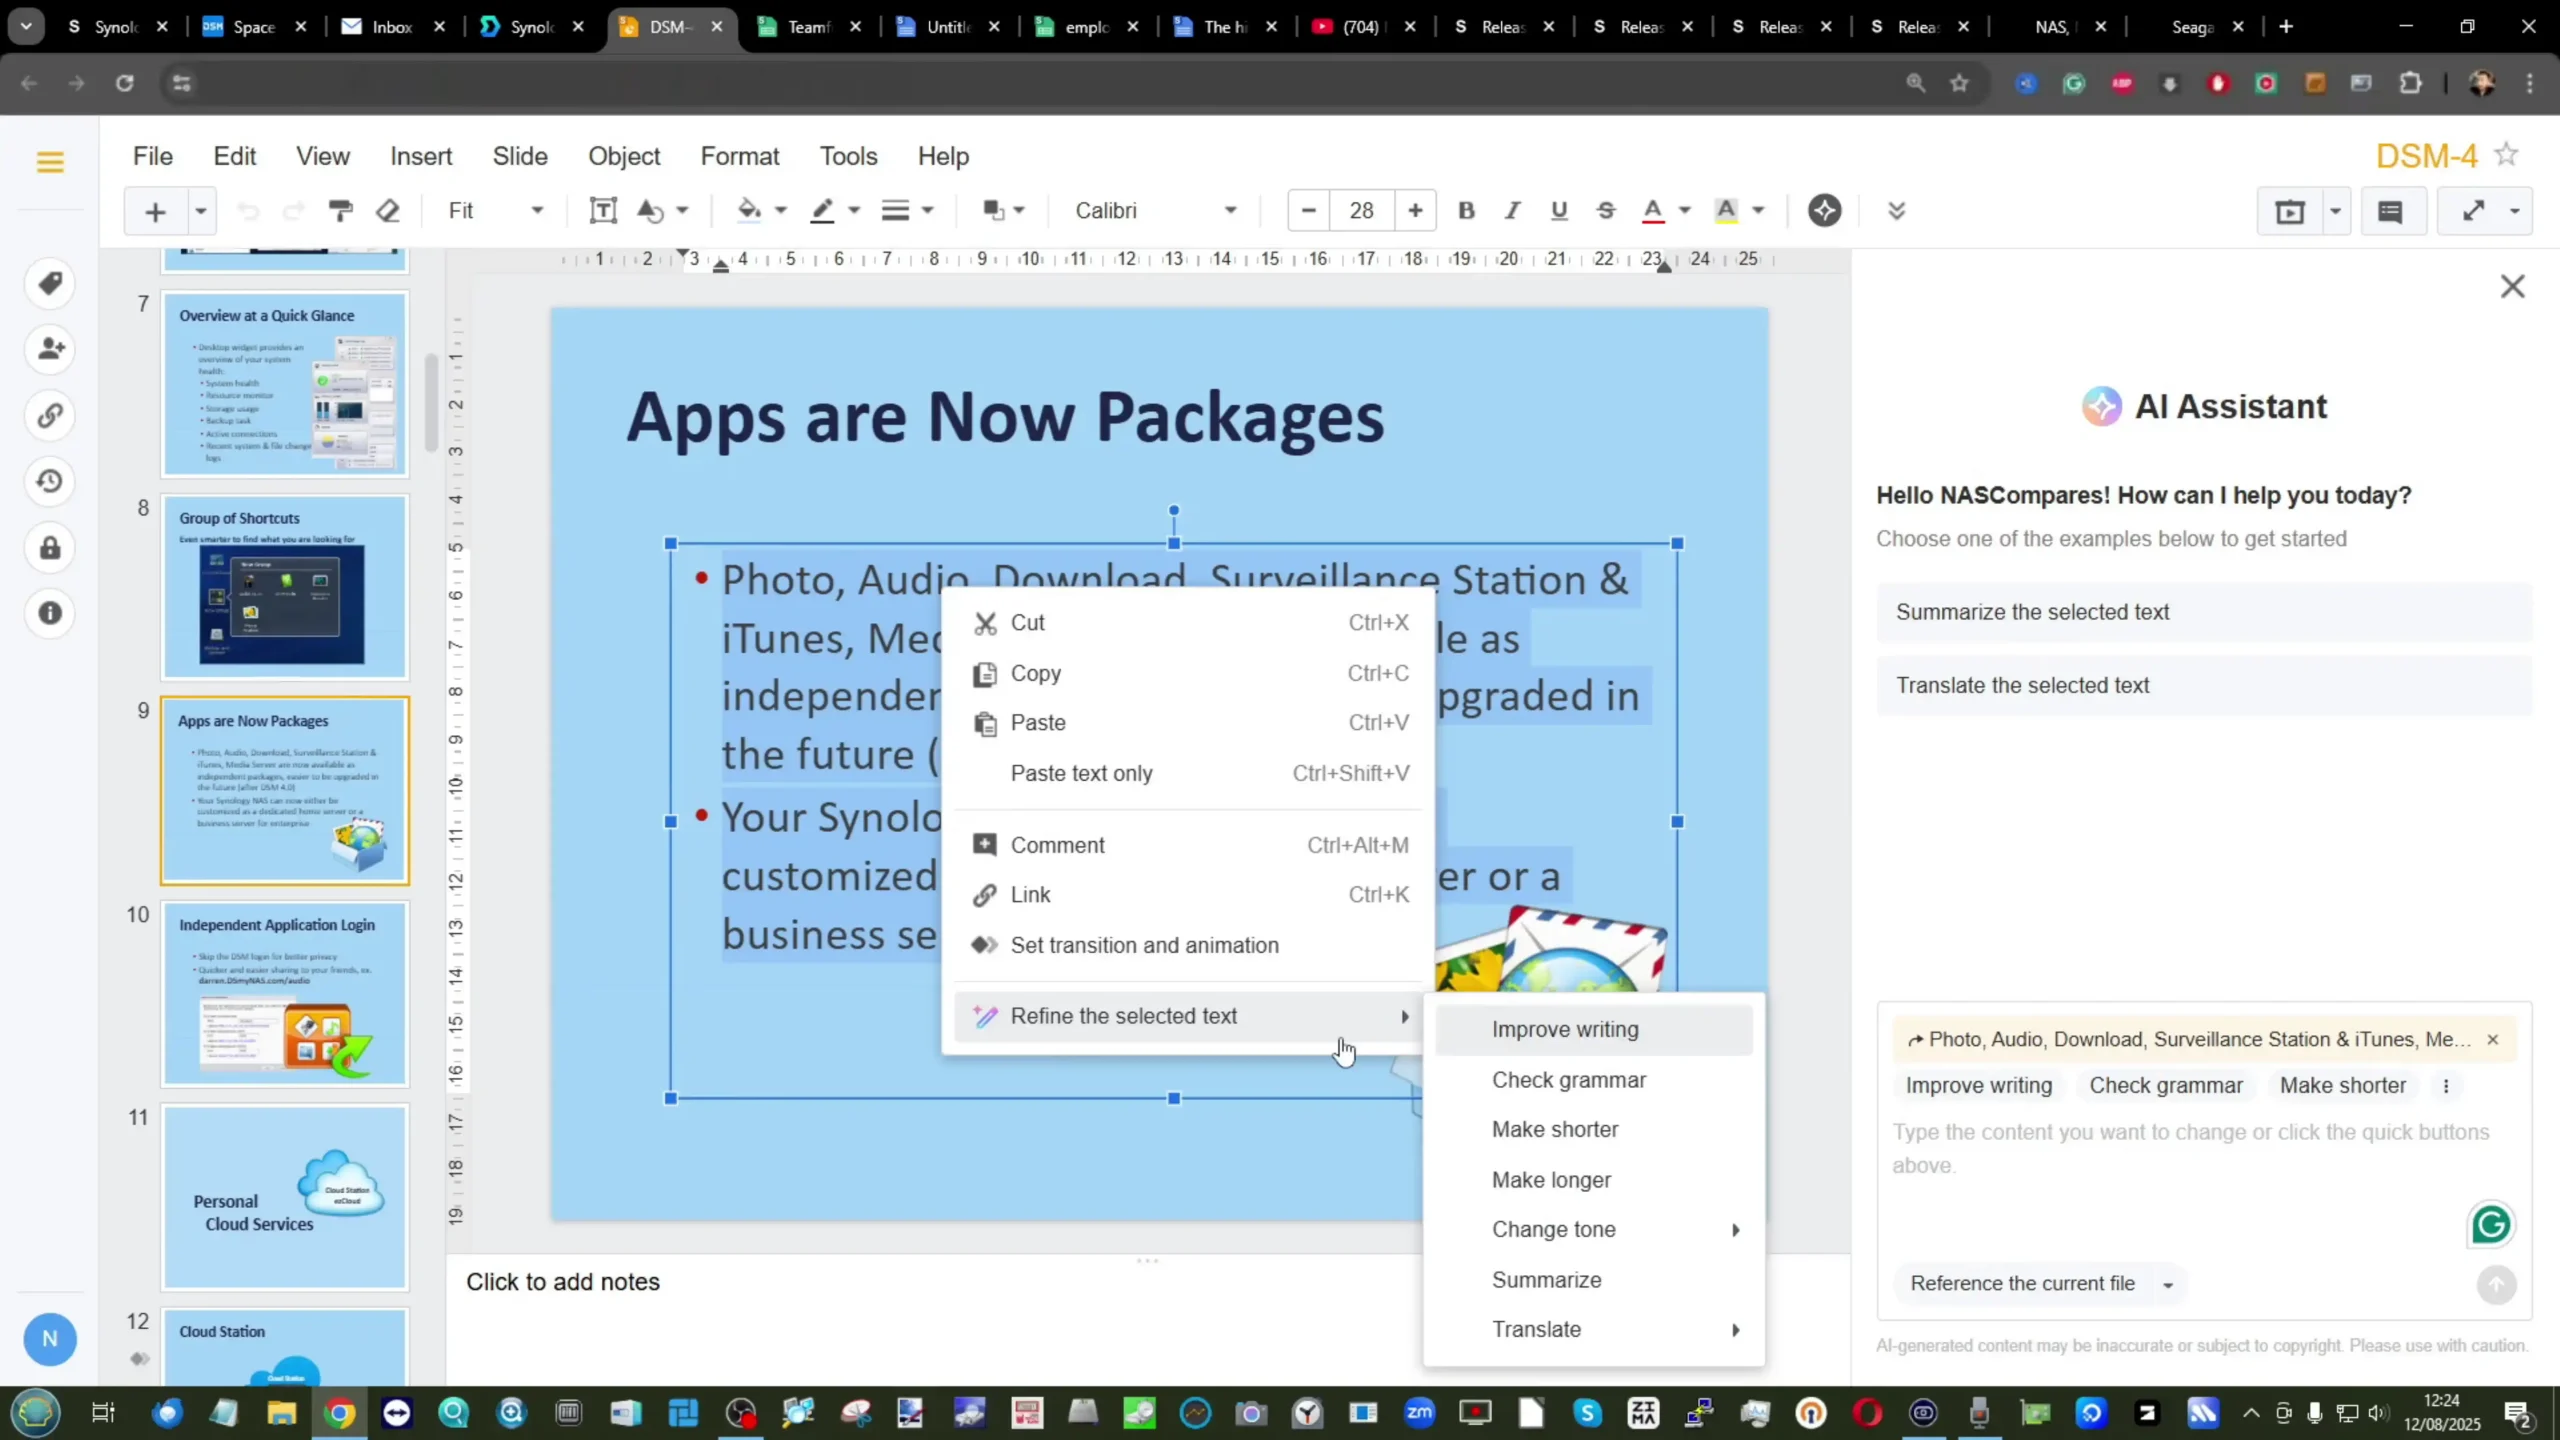This screenshot has width=2560, height=1440.
Task: Click the Grammarly icon in input box
Action: click(2490, 1224)
